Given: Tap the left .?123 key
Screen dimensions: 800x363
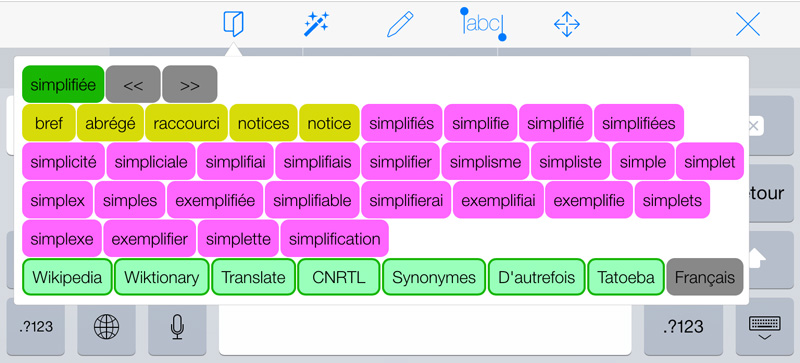Looking at the screenshot, I should pos(35,327).
